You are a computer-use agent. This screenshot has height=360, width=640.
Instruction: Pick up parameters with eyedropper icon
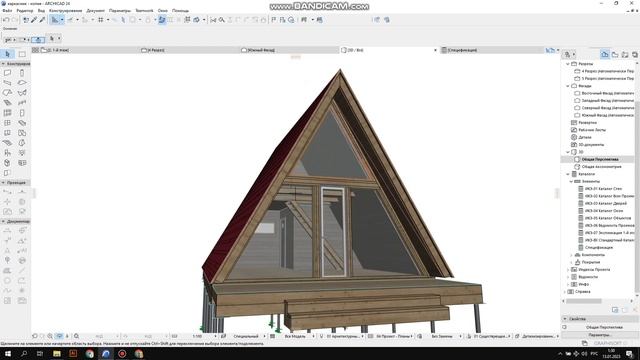(34, 20)
